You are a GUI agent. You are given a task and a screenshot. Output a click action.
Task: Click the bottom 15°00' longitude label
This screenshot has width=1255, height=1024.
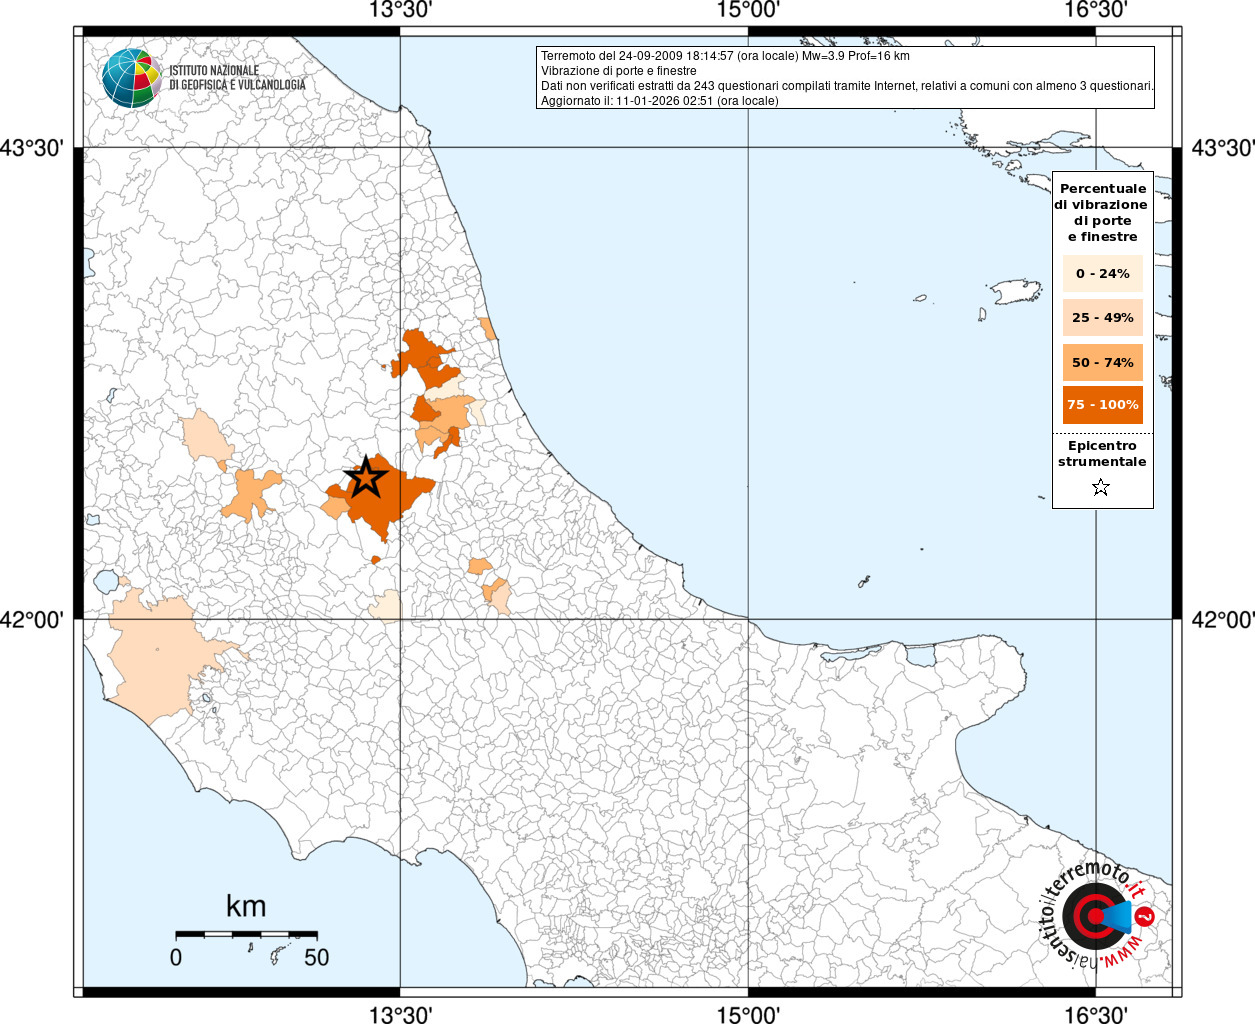pos(748,1014)
